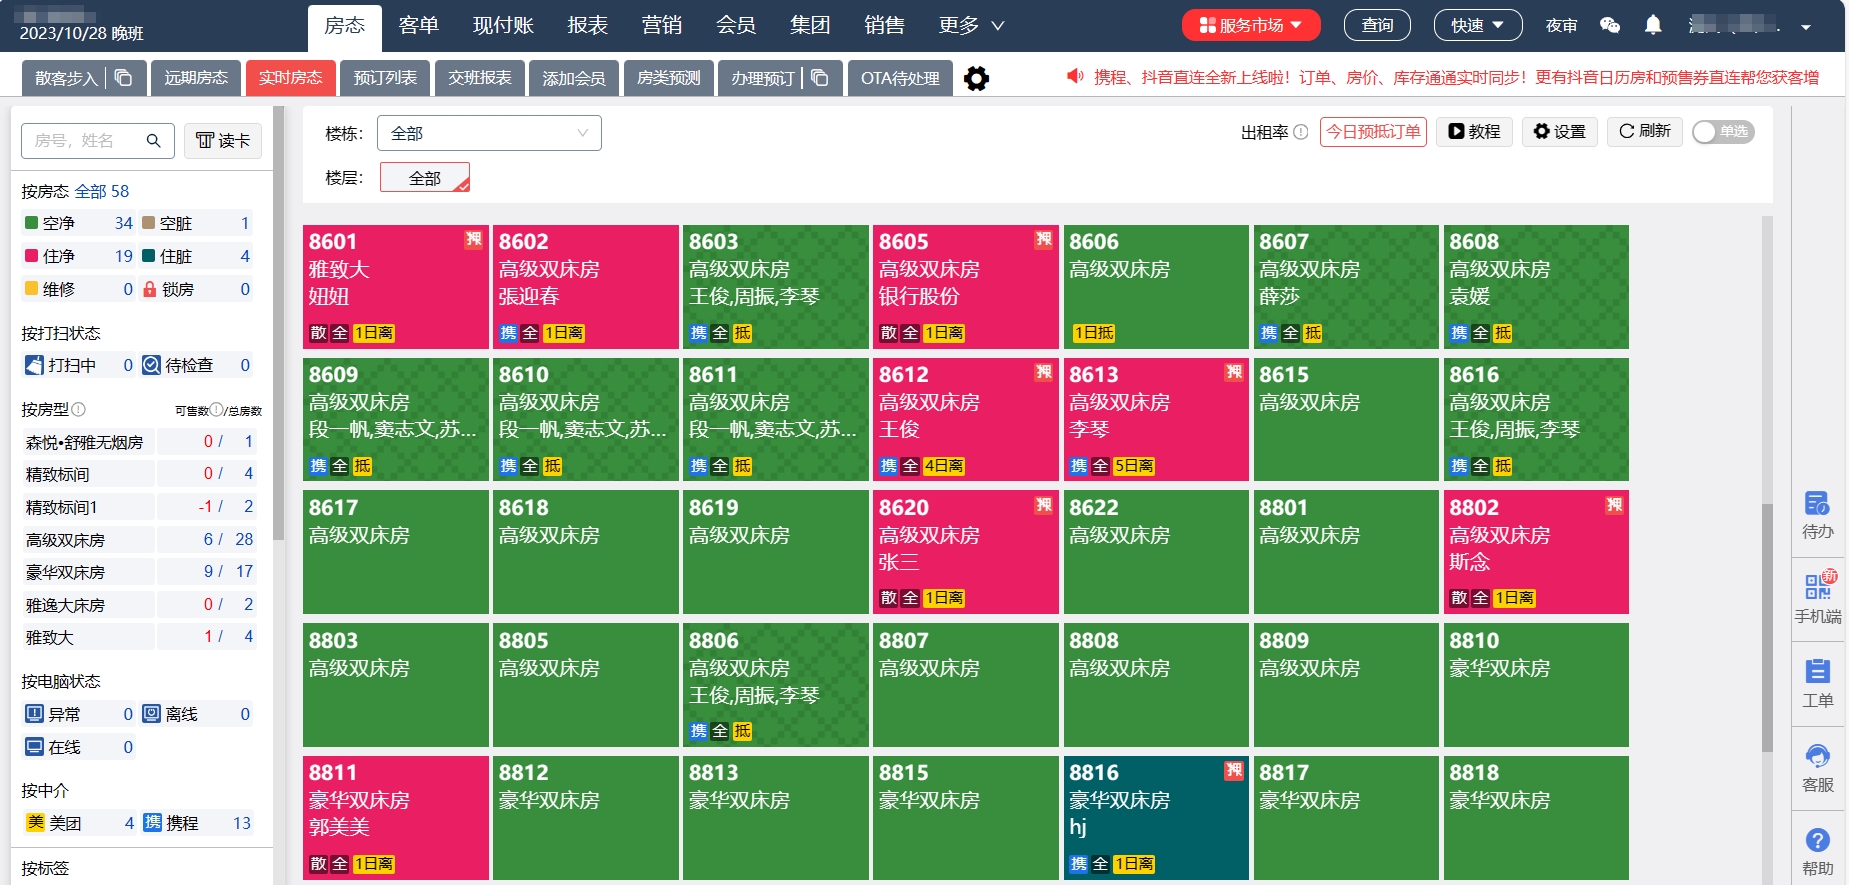Select the 全部 floor filter option
This screenshot has width=1849, height=885.
(425, 178)
